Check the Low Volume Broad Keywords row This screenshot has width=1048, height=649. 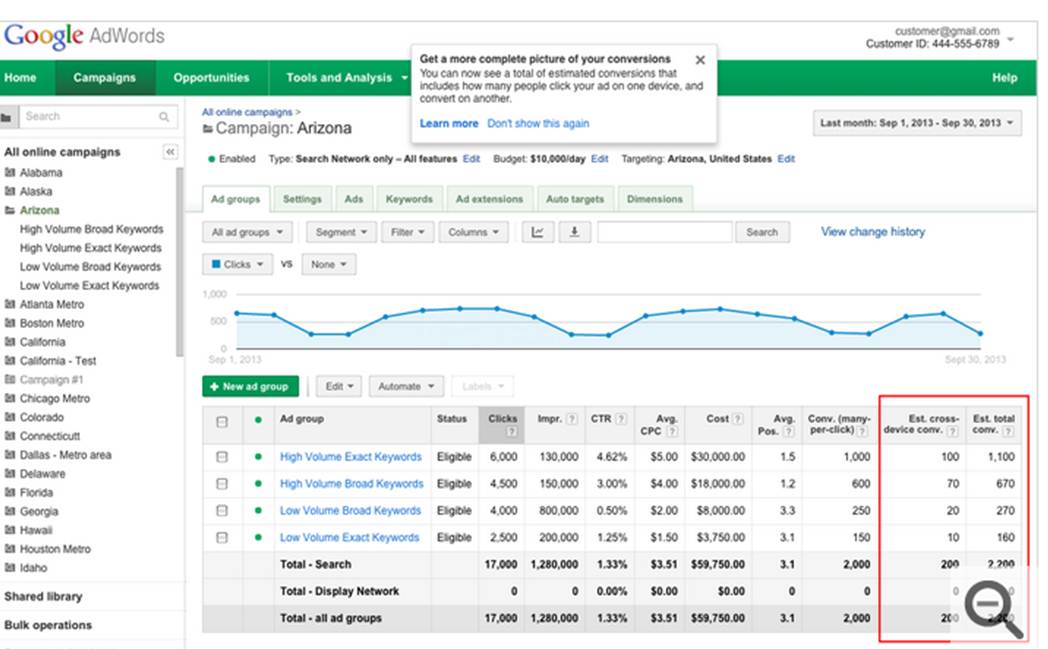pyautogui.click(x=222, y=511)
